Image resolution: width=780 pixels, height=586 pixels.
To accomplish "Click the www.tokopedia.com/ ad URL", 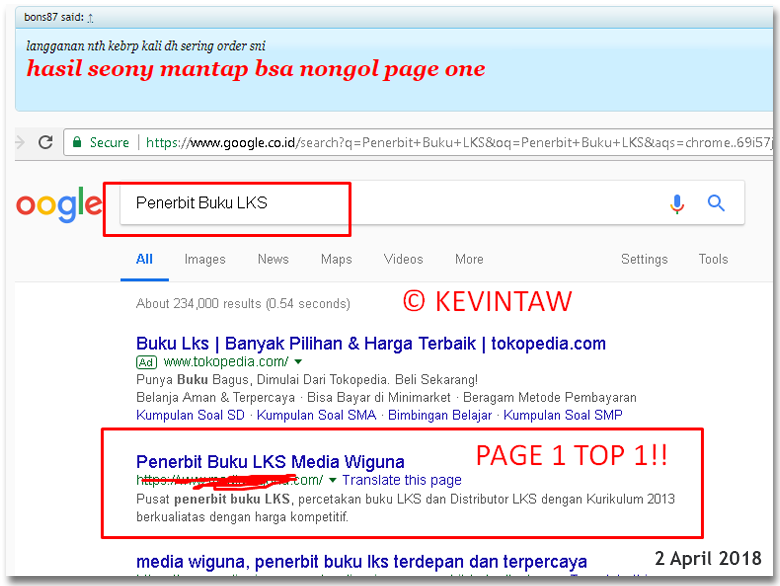I will pyautogui.click(x=226, y=362).
